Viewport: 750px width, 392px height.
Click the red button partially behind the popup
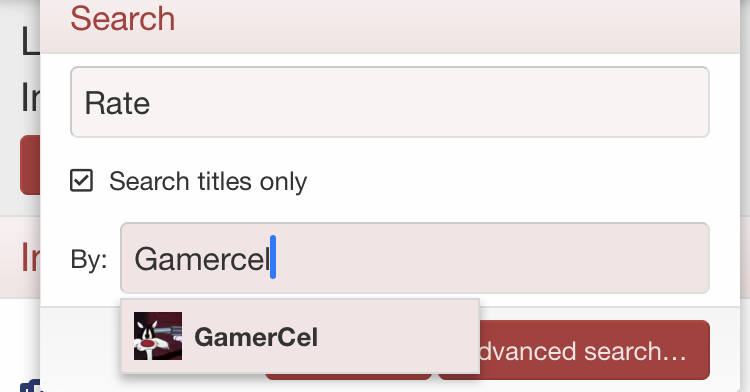click(30, 165)
